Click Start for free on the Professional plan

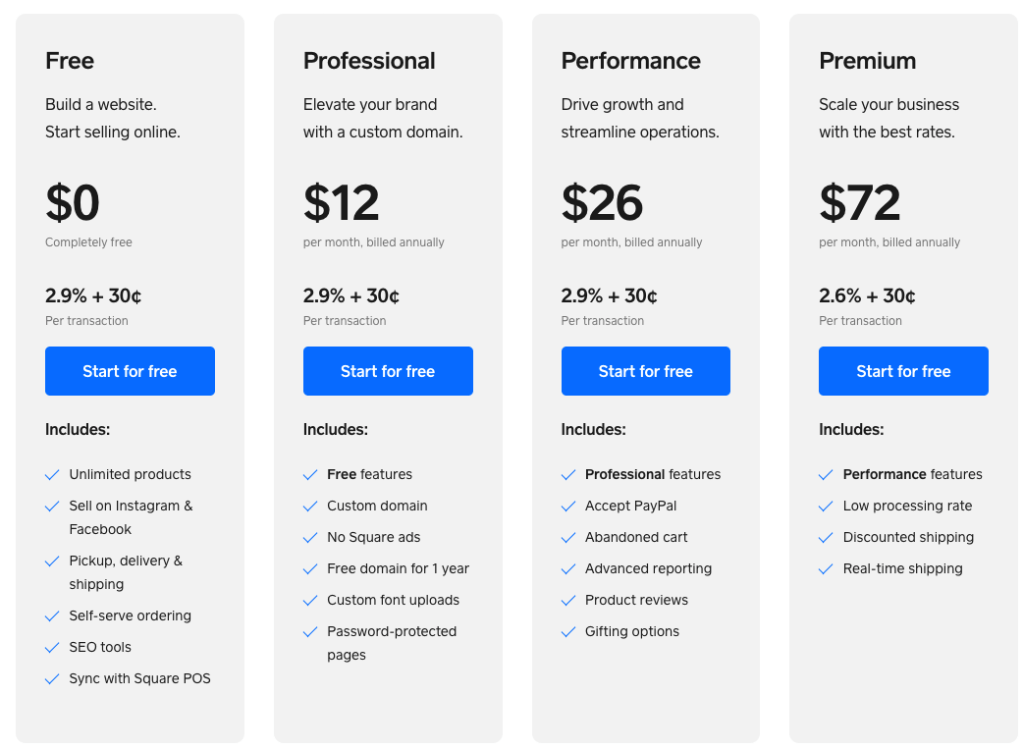387,370
